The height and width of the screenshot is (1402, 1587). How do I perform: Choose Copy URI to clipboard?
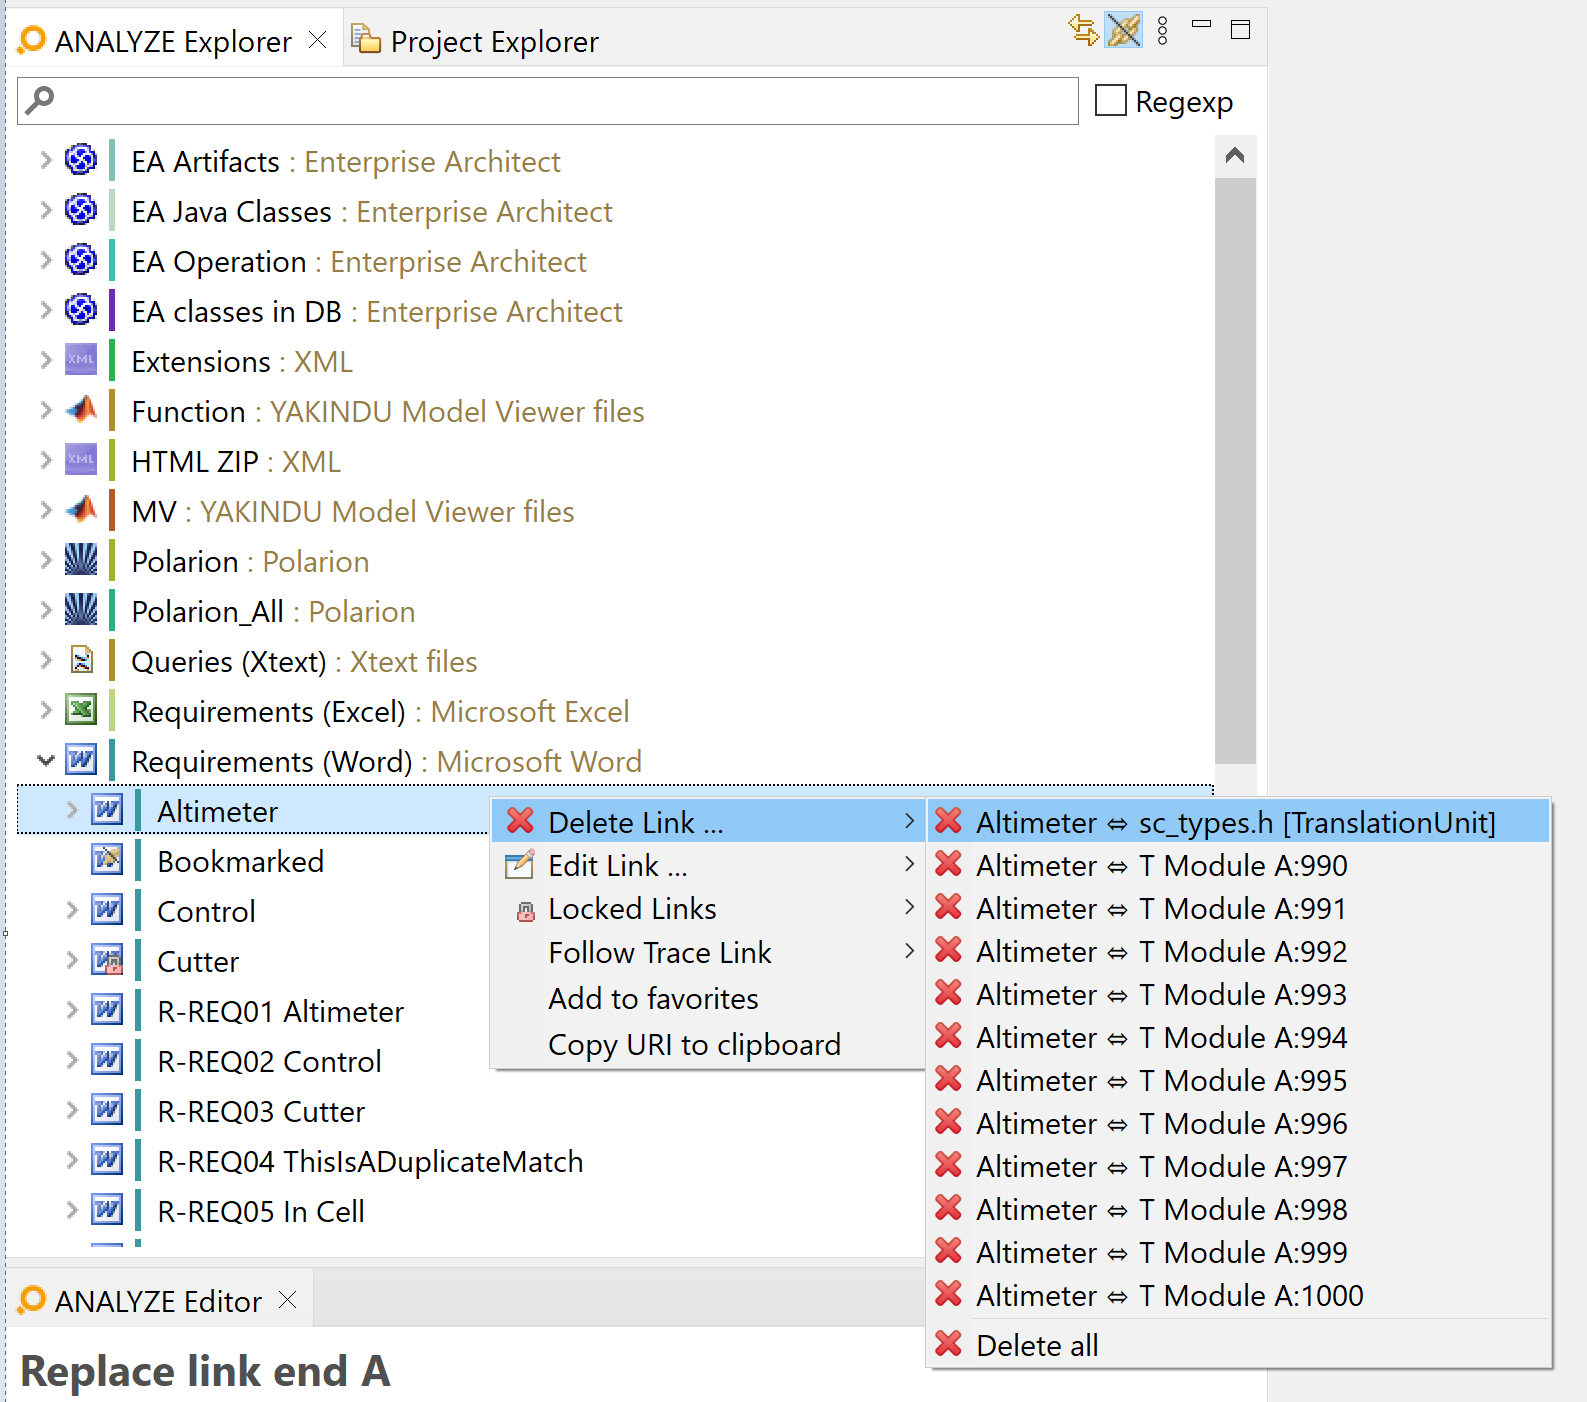(x=709, y=1044)
